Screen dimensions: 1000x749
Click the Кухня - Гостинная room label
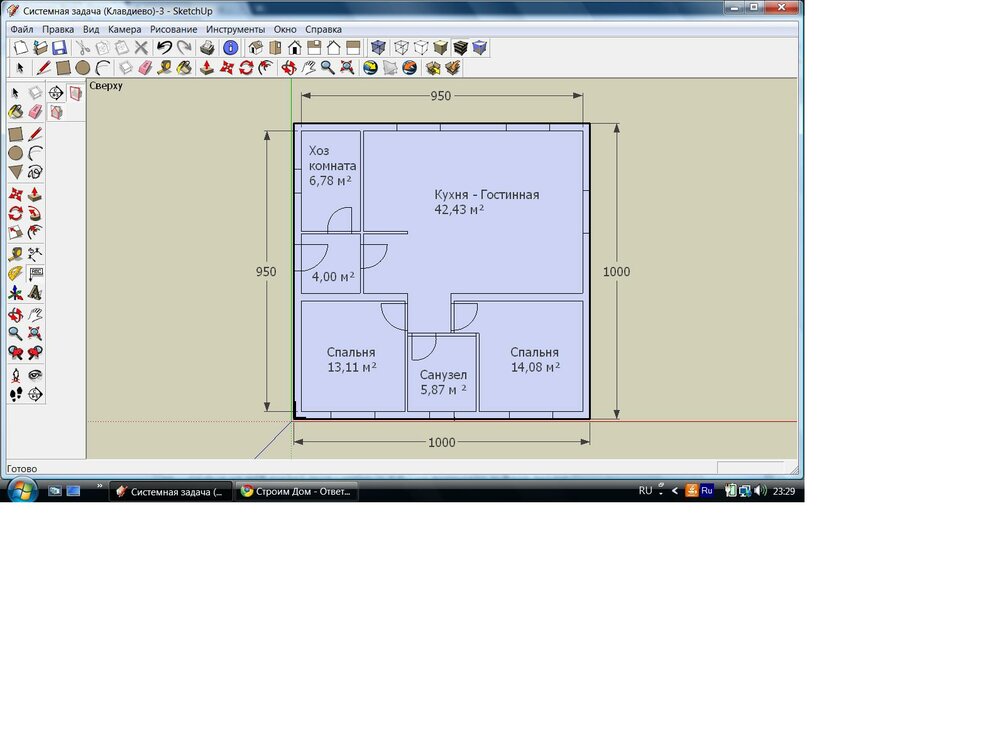(486, 195)
